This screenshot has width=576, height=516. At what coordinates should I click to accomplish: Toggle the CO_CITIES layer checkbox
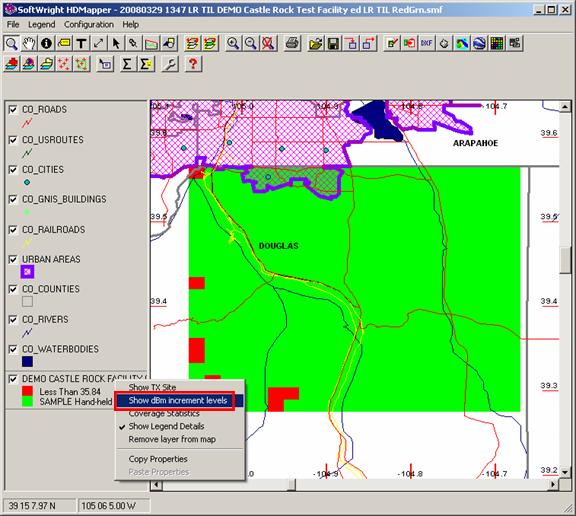(13, 170)
